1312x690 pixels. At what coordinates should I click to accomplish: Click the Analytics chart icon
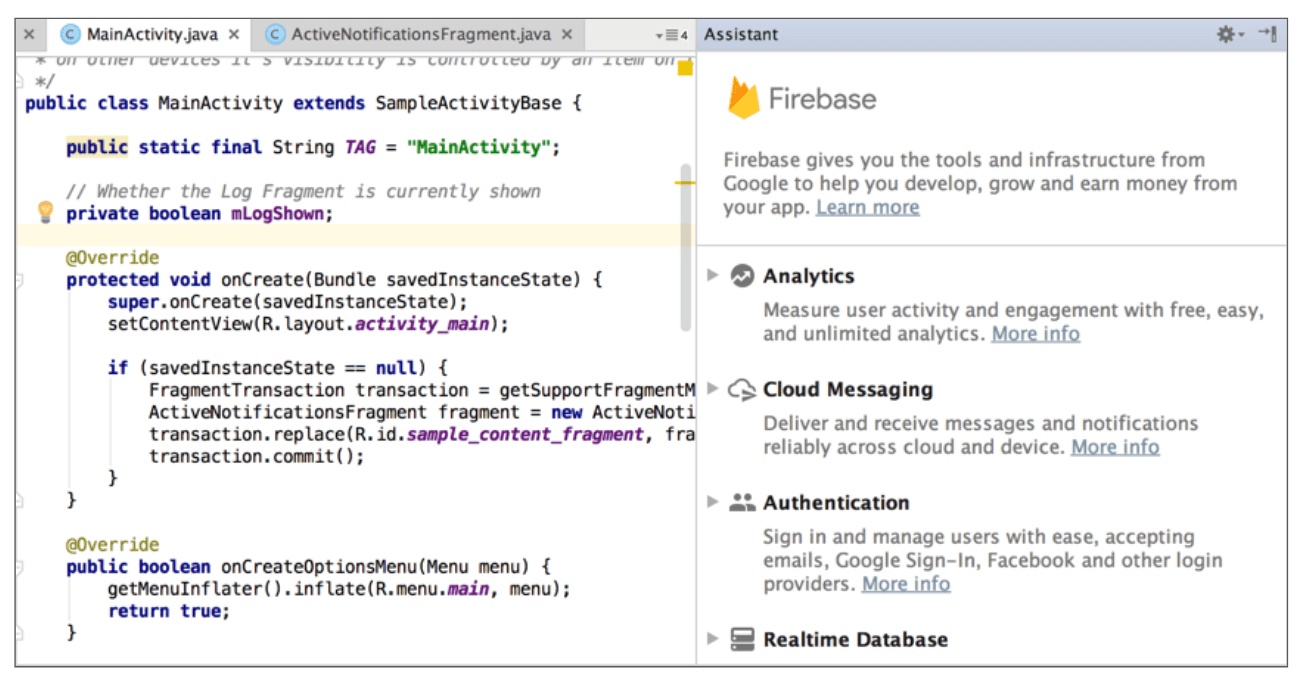[742, 276]
